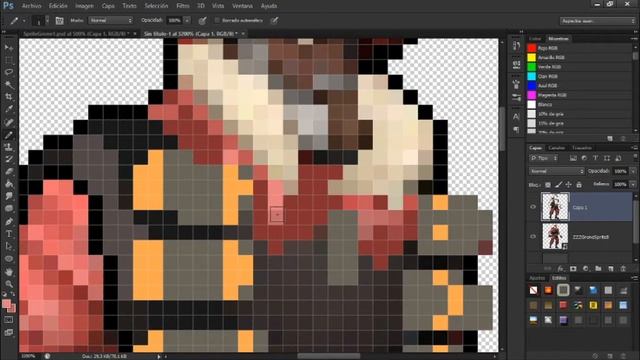
Task: Select the Eyedropper tool
Action: [9, 109]
